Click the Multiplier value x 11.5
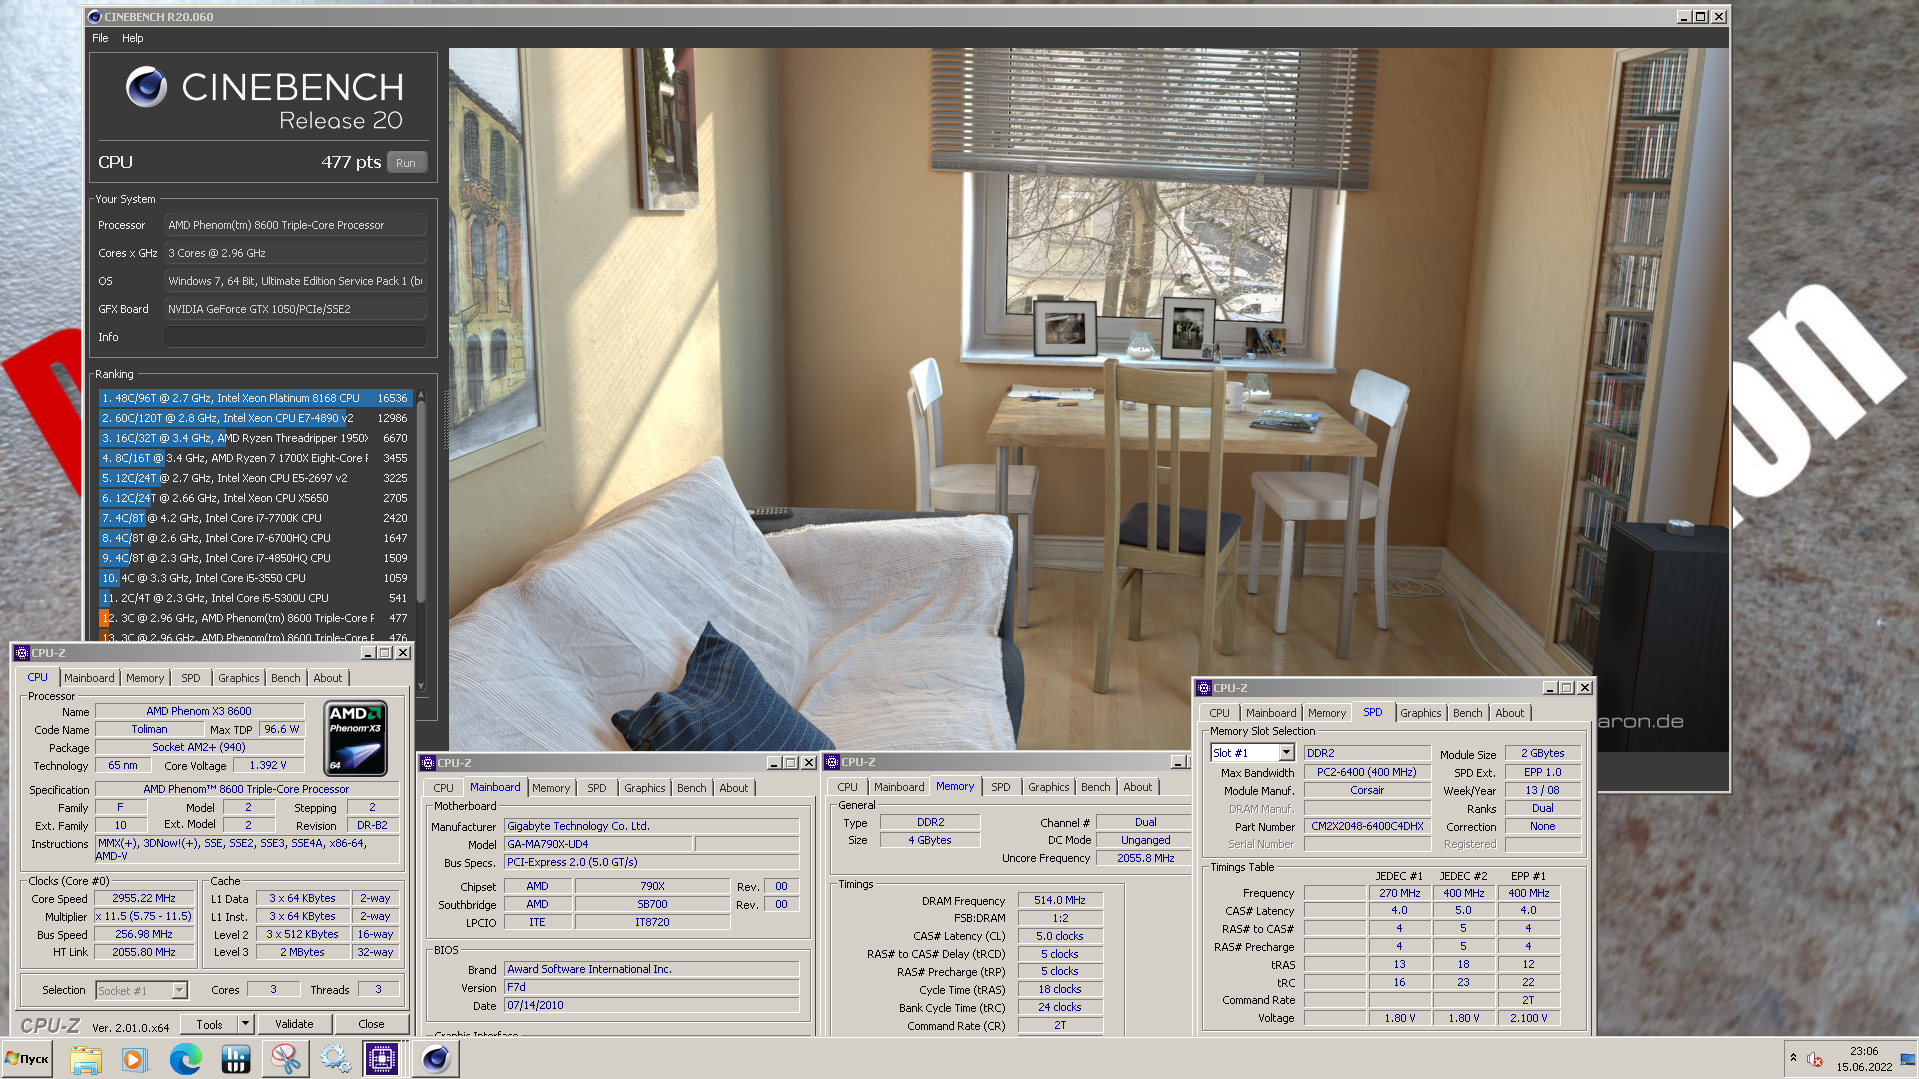The height and width of the screenshot is (1079, 1919). pos(144,917)
